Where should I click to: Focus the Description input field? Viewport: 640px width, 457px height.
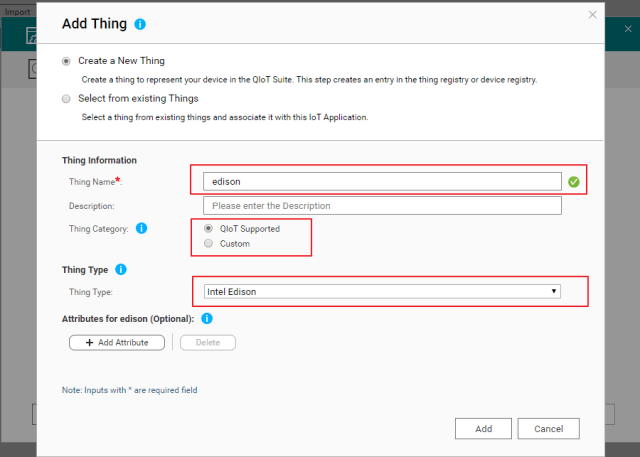tap(381, 206)
